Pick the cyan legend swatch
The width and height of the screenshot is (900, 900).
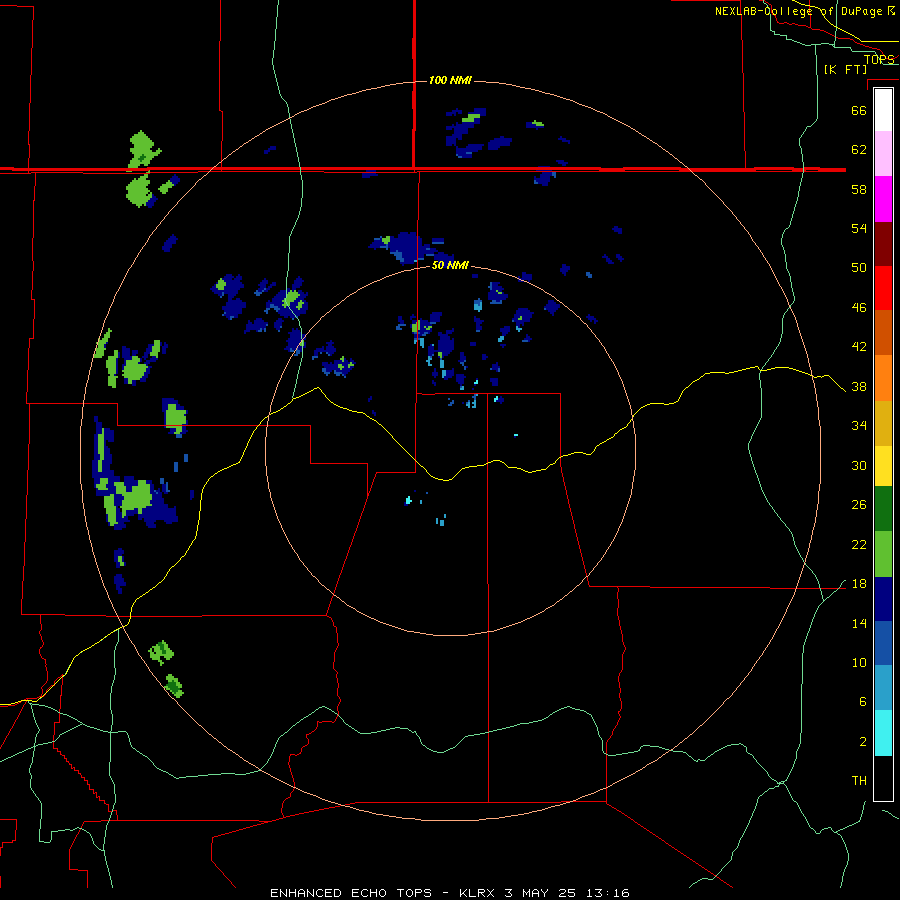pyautogui.click(x=883, y=733)
